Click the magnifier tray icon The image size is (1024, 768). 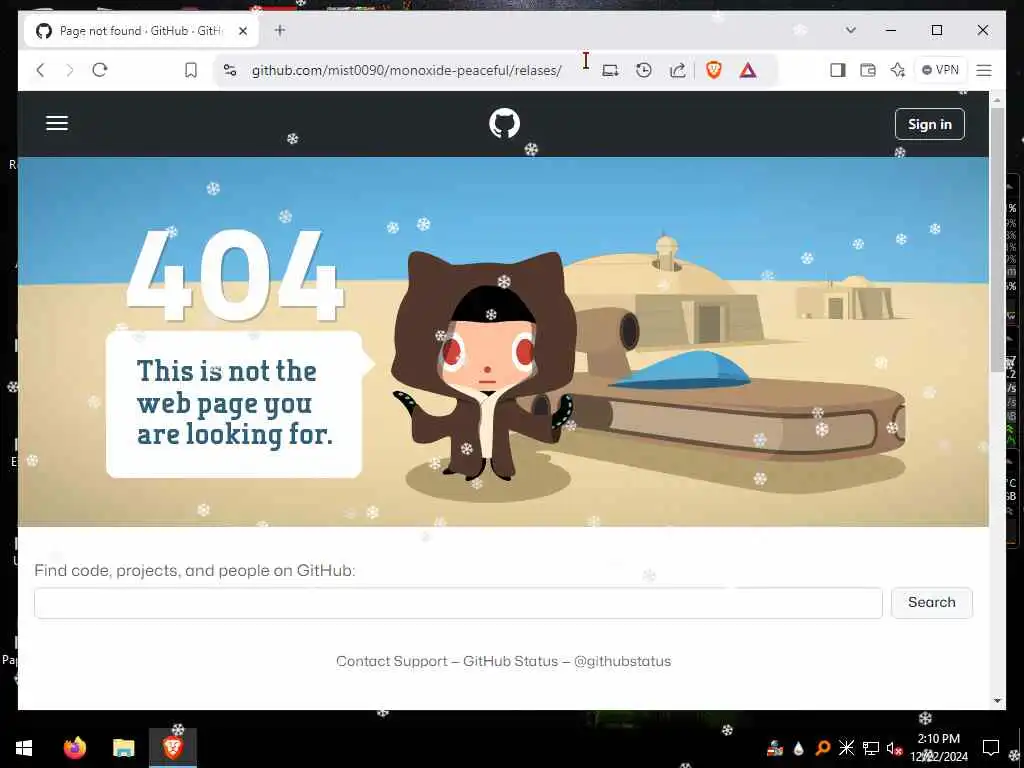click(823, 748)
